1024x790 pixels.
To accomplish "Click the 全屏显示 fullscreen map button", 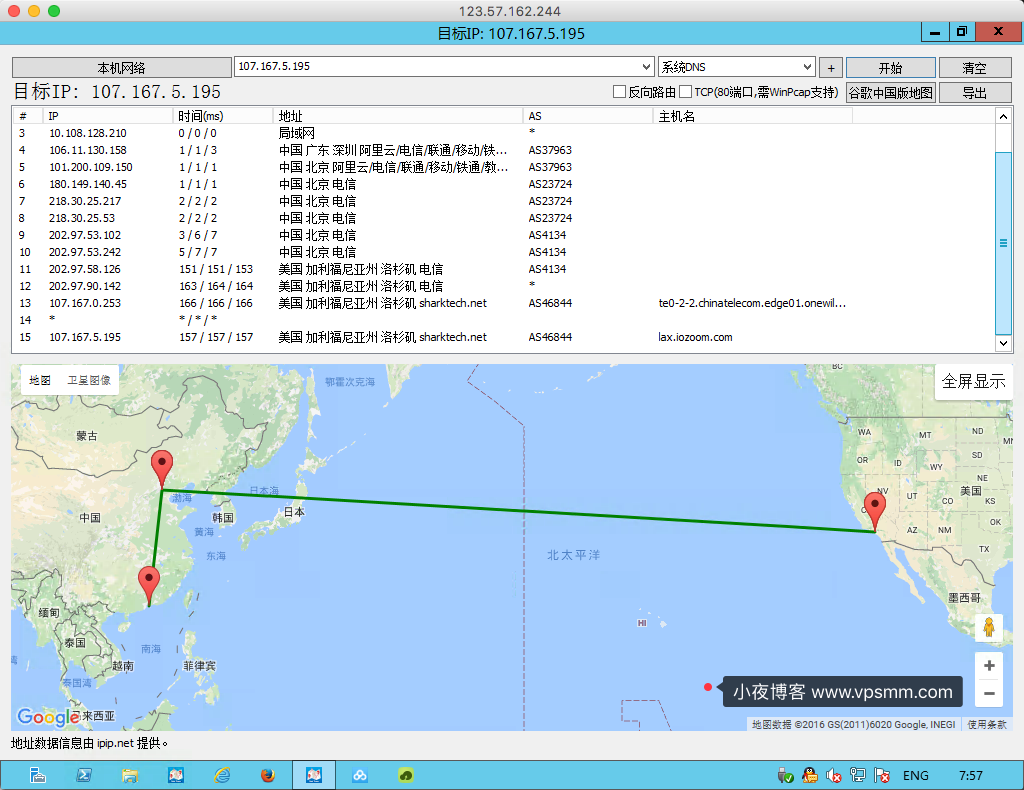I will pos(973,381).
